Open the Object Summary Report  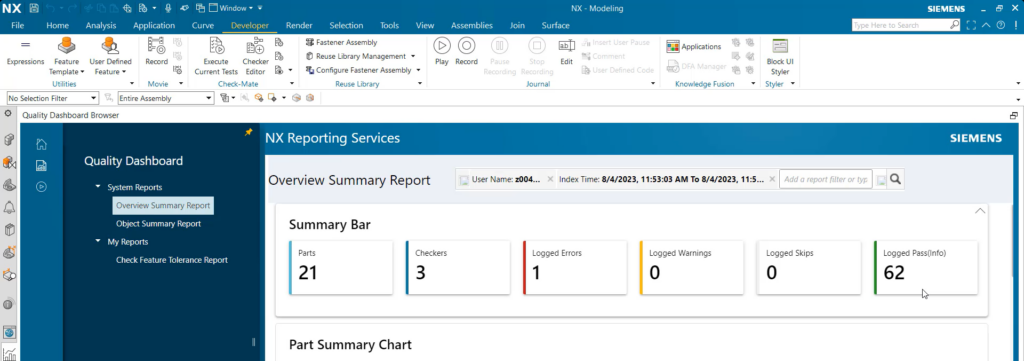[x=159, y=224]
